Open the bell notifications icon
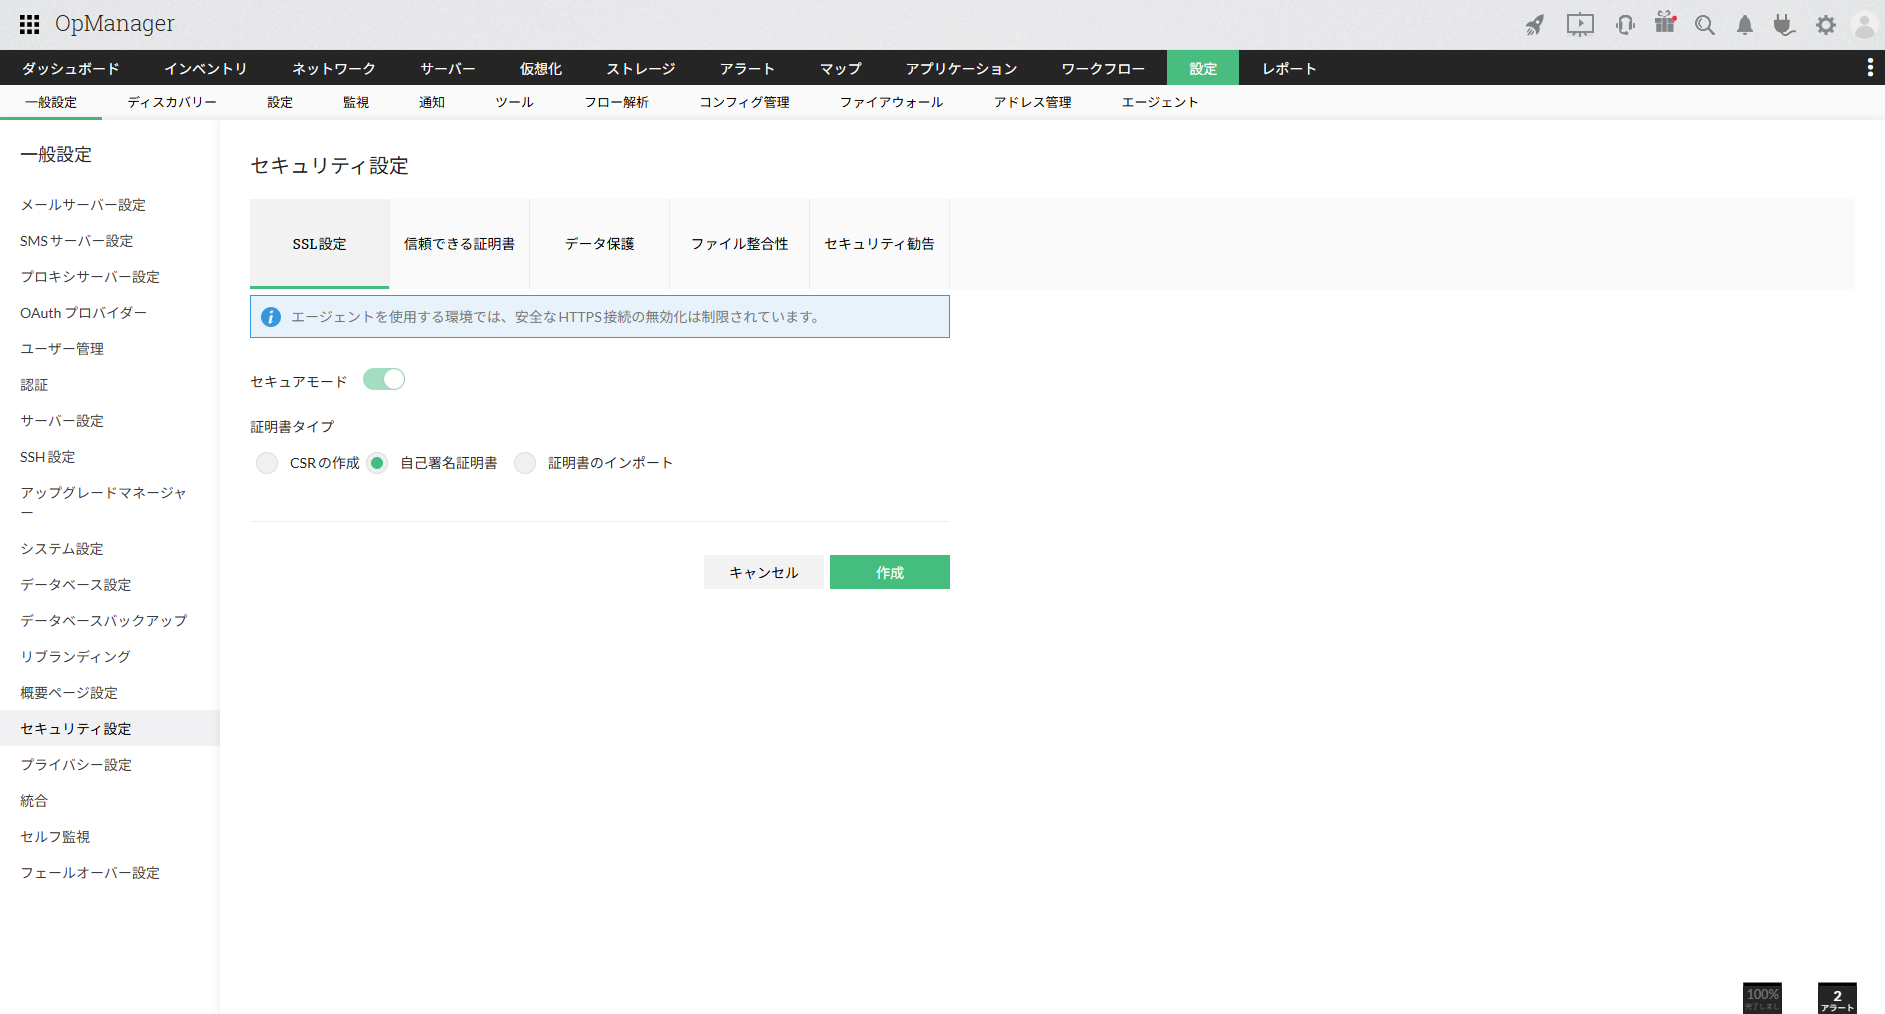The width and height of the screenshot is (1885, 1014). click(x=1745, y=25)
